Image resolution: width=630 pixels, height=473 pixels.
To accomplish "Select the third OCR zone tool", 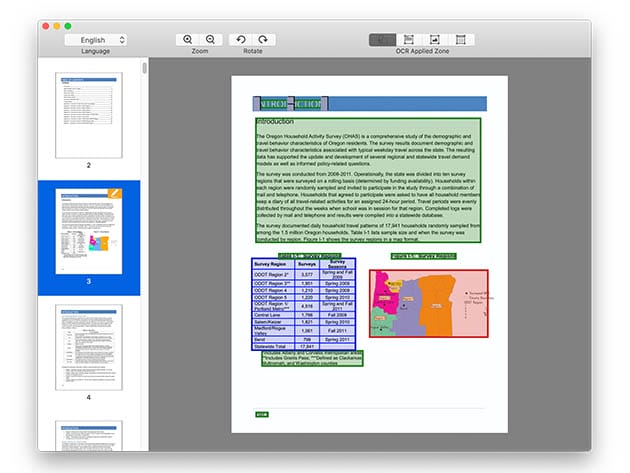I will 434,39.
